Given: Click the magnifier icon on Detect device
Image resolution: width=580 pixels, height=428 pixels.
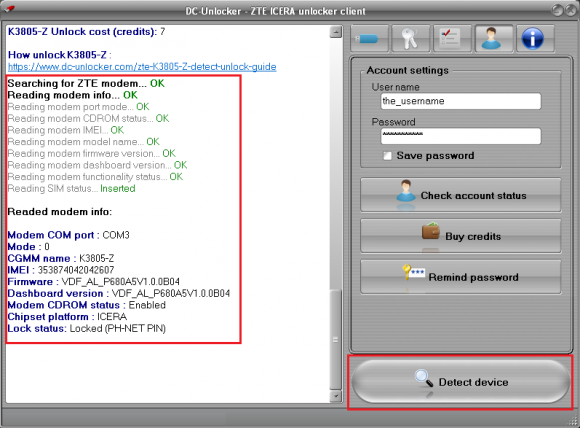Looking at the screenshot, I should pyautogui.click(x=424, y=379).
